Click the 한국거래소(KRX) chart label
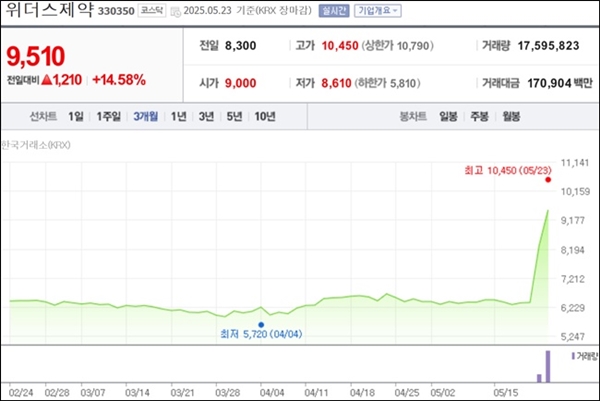The image size is (600, 401). 36,145
